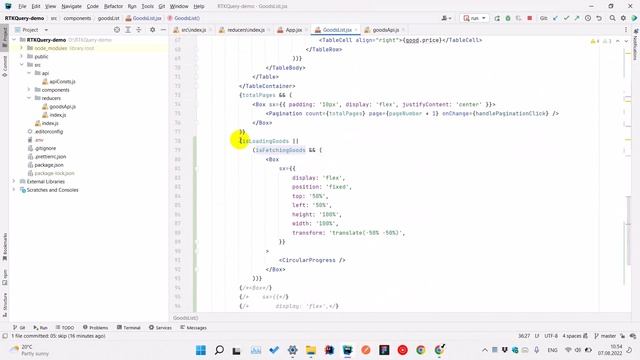Collapse the src folder

[x=22, y=65]
